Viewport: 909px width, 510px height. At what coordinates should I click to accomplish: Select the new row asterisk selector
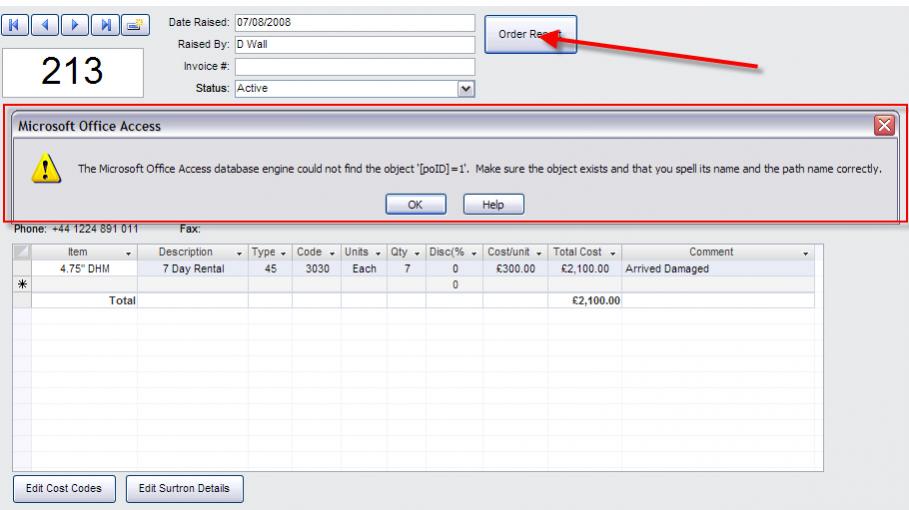click(22, 285)
